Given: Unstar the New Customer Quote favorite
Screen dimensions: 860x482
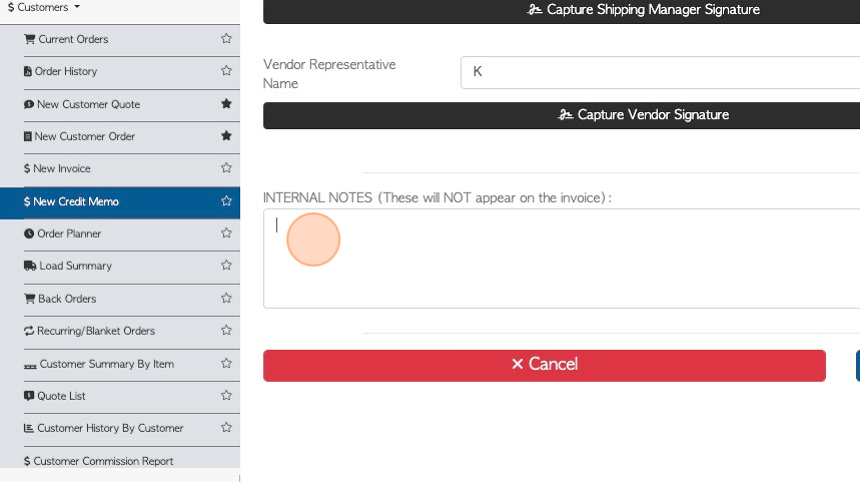Looking at the screenshot, I should tap(226, 103).
